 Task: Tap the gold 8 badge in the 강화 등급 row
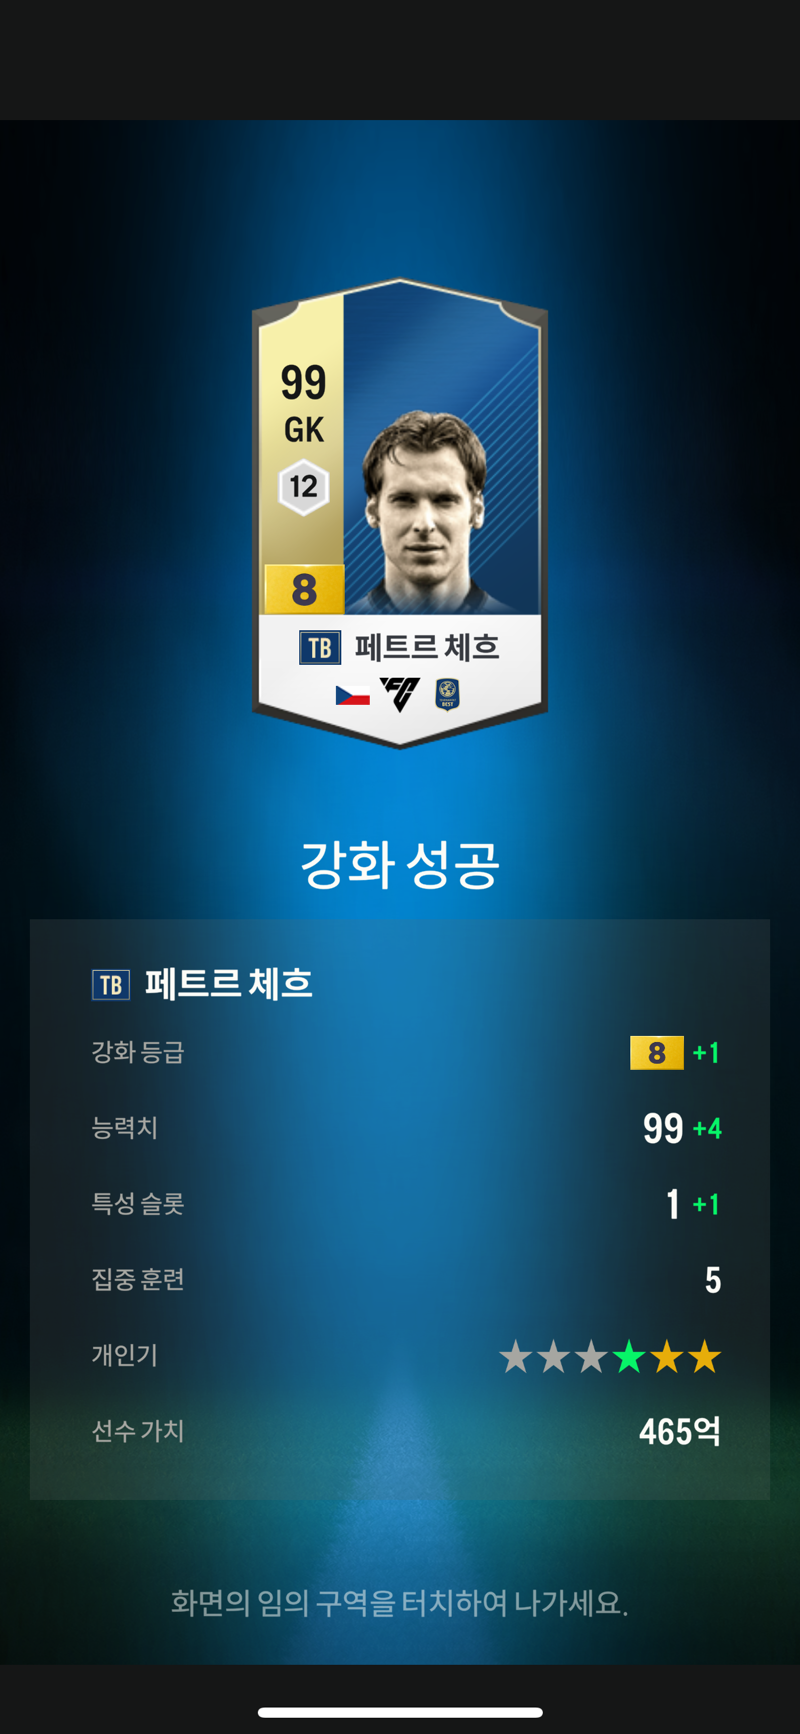pos(657,1053)
